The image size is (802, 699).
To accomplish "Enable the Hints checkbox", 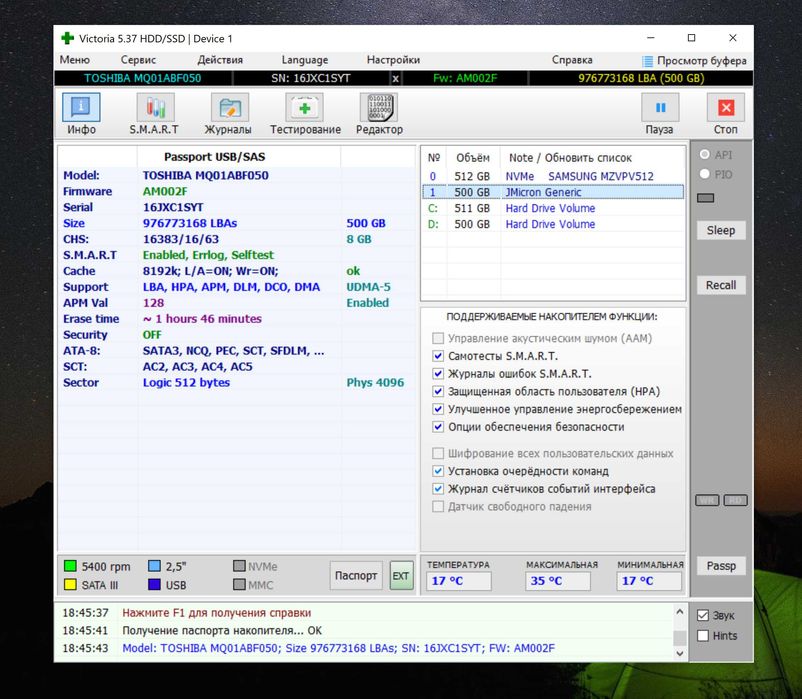I will (x=703, y=636).
